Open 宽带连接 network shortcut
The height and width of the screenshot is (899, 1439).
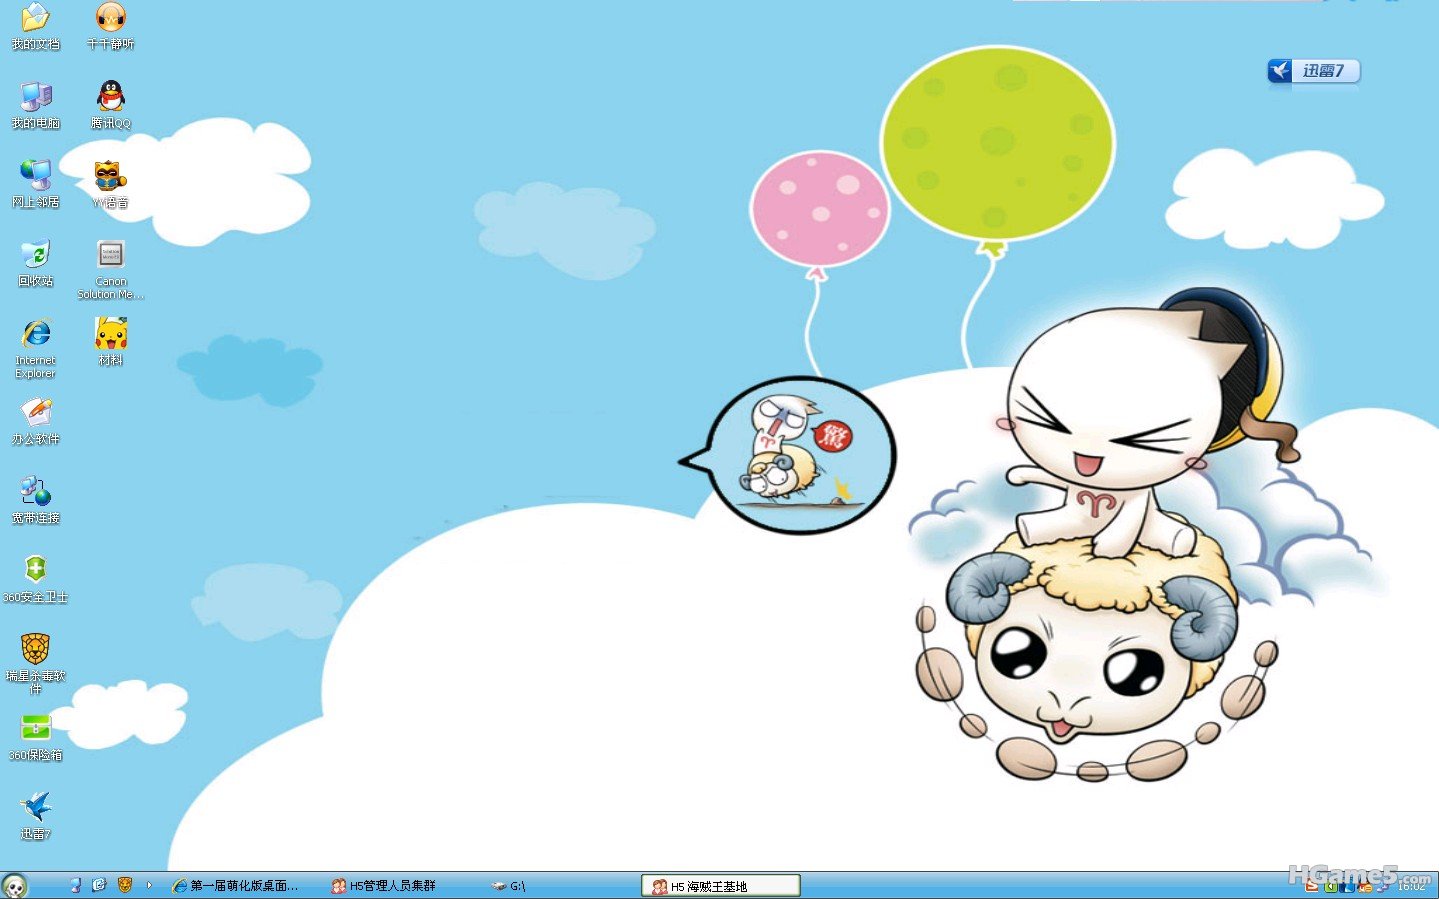[35, 492]
